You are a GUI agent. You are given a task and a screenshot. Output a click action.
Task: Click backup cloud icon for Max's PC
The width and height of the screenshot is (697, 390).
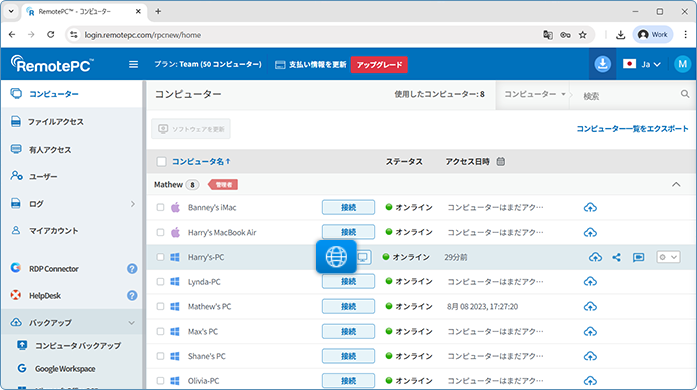(x=590, y=331)
